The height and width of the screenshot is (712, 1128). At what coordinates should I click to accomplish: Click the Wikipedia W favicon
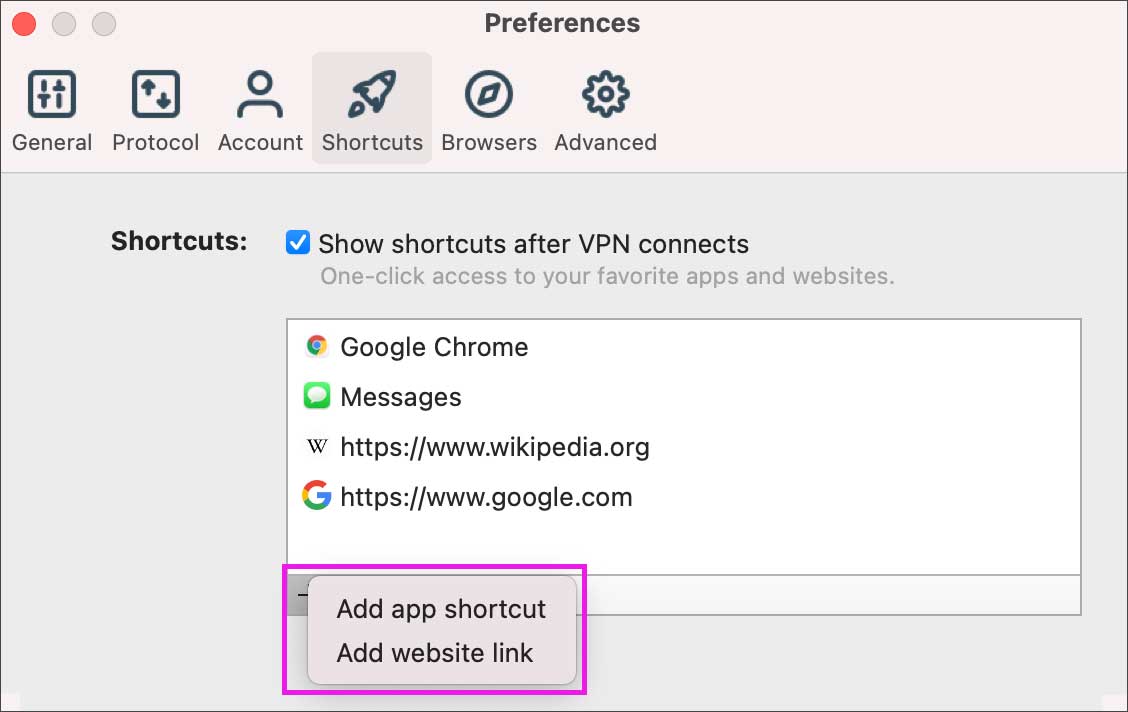pos(317,447)
